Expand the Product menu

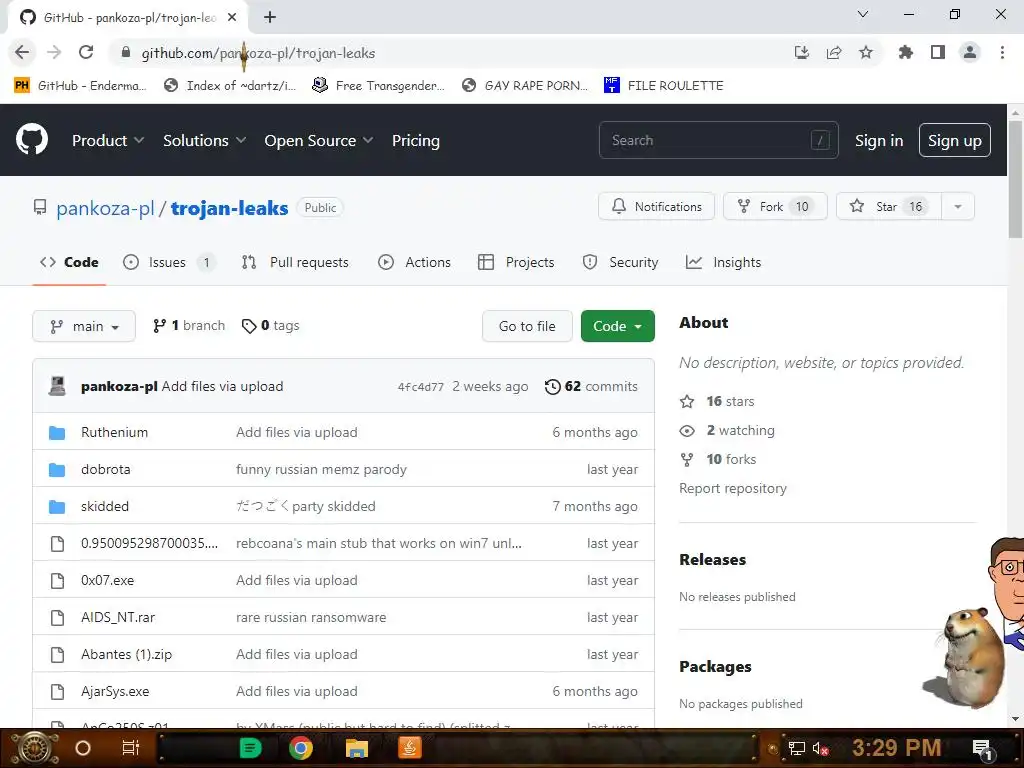pos(108,140)
